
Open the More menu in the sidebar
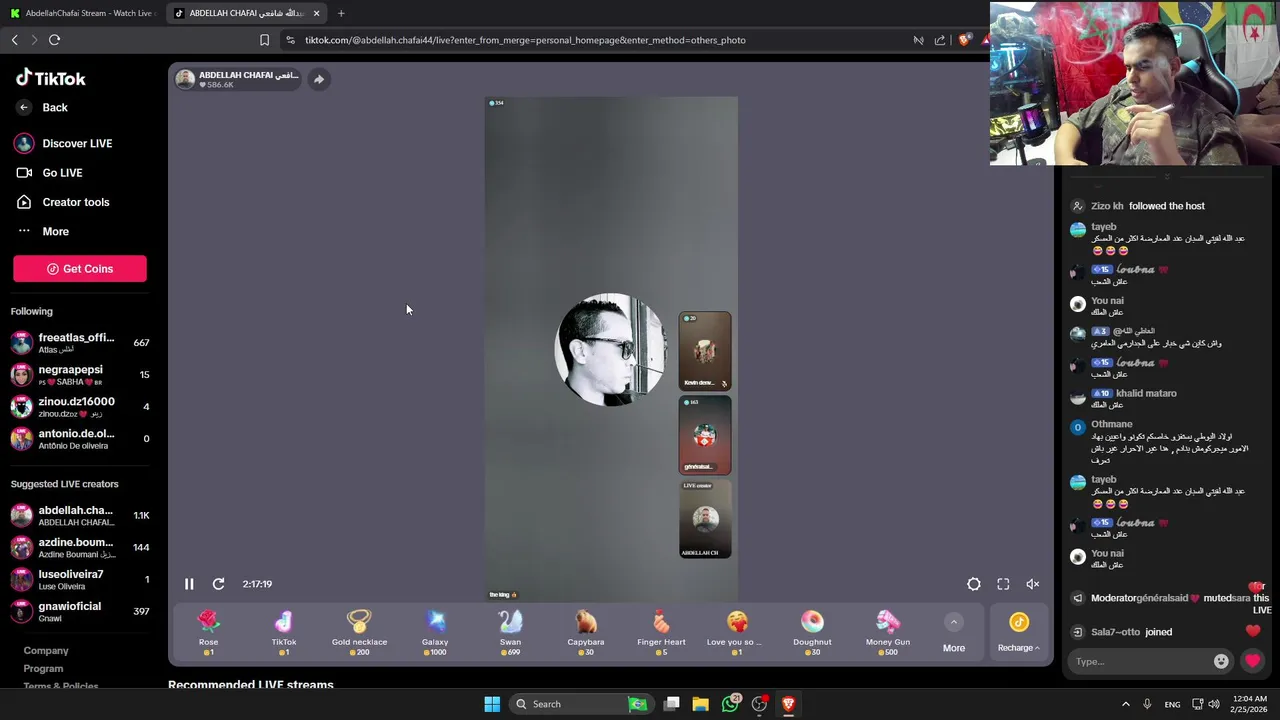[43, 231]
